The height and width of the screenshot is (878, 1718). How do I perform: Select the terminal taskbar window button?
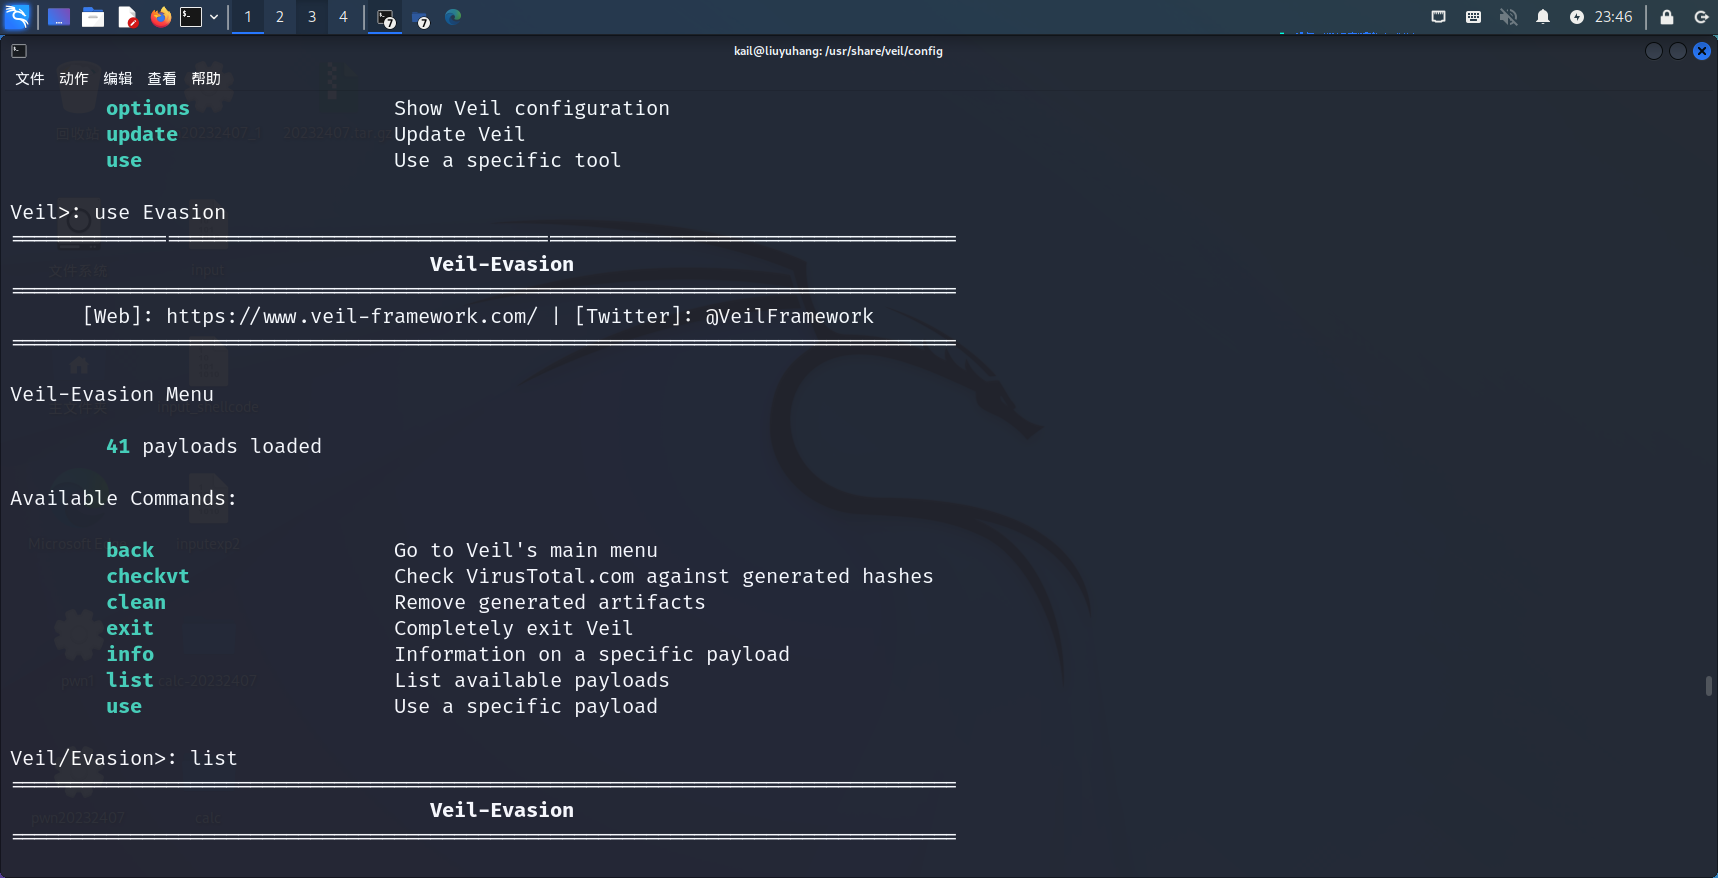point(386,18)
